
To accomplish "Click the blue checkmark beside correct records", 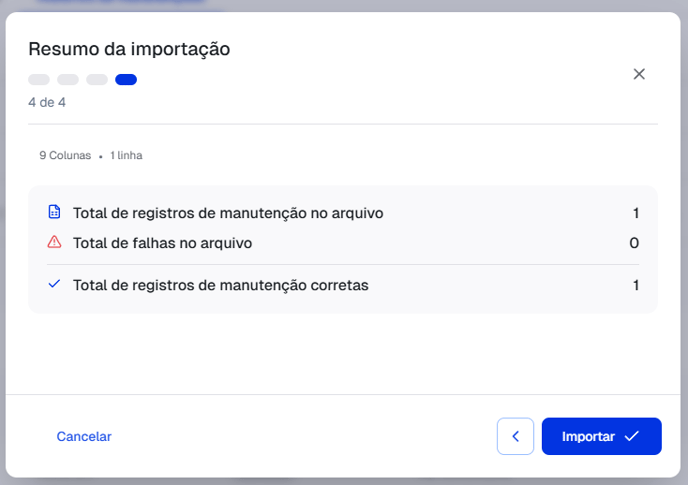I will coord(54,284).
